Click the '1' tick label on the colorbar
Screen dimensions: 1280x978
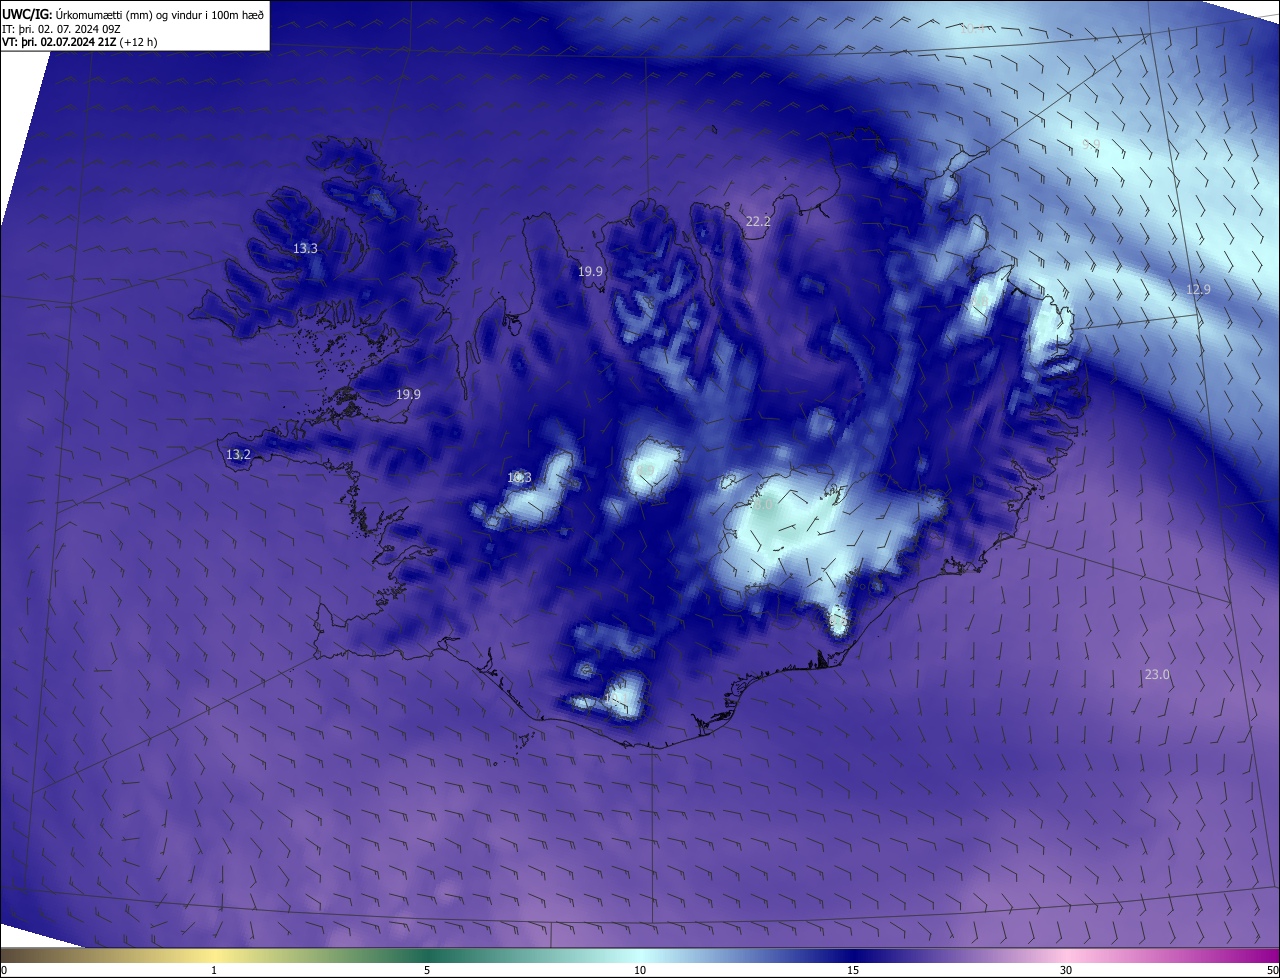pos(214,970)
